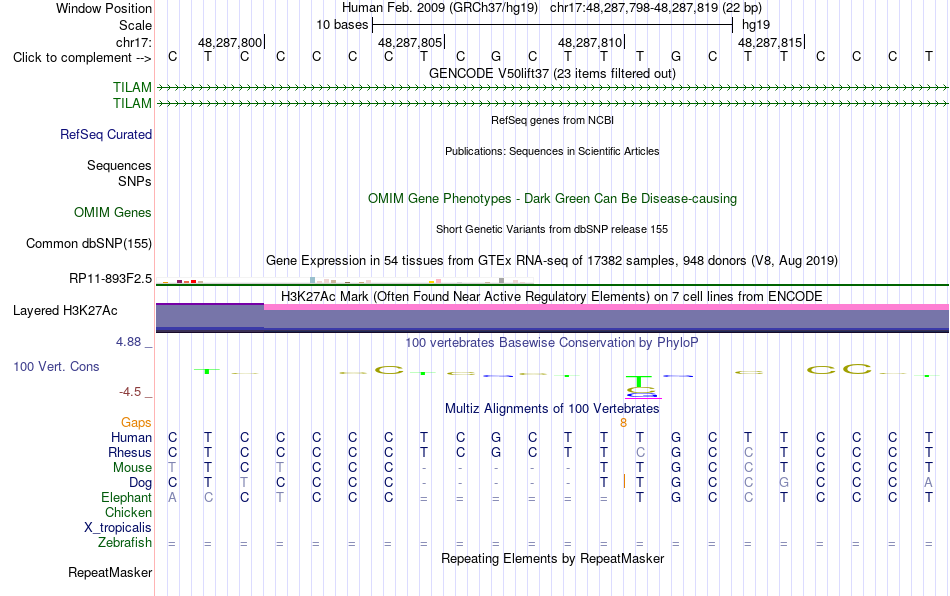Open the Layered H3K27Ac track label
The width and height of the screenshot is (950, 596).
pyautogui.click(x=65, y=311)
